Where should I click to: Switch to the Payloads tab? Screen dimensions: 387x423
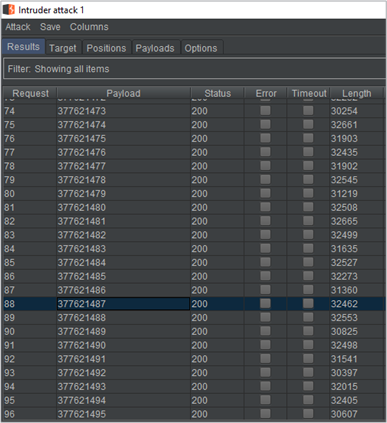(x=155, y=48)
